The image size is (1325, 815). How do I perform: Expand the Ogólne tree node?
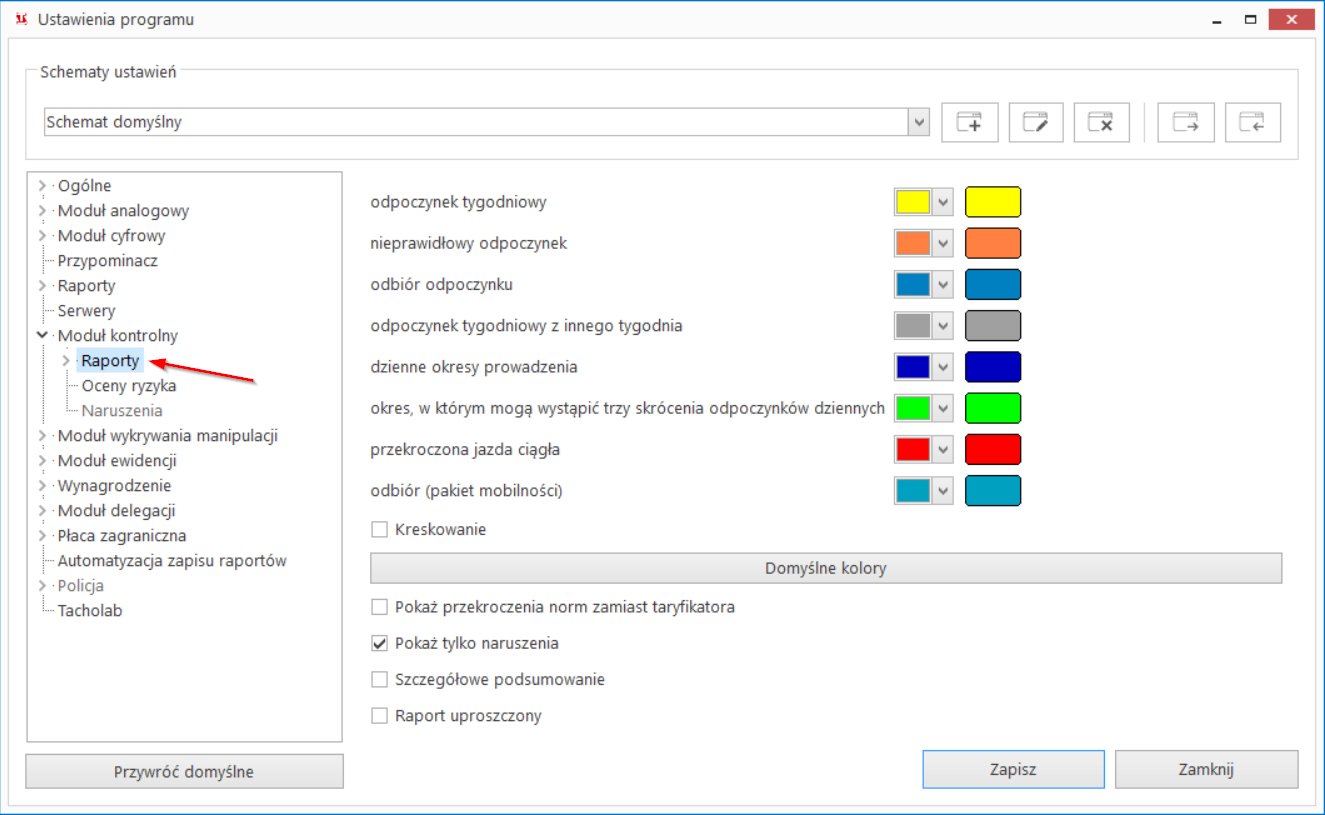click(42, 186)
